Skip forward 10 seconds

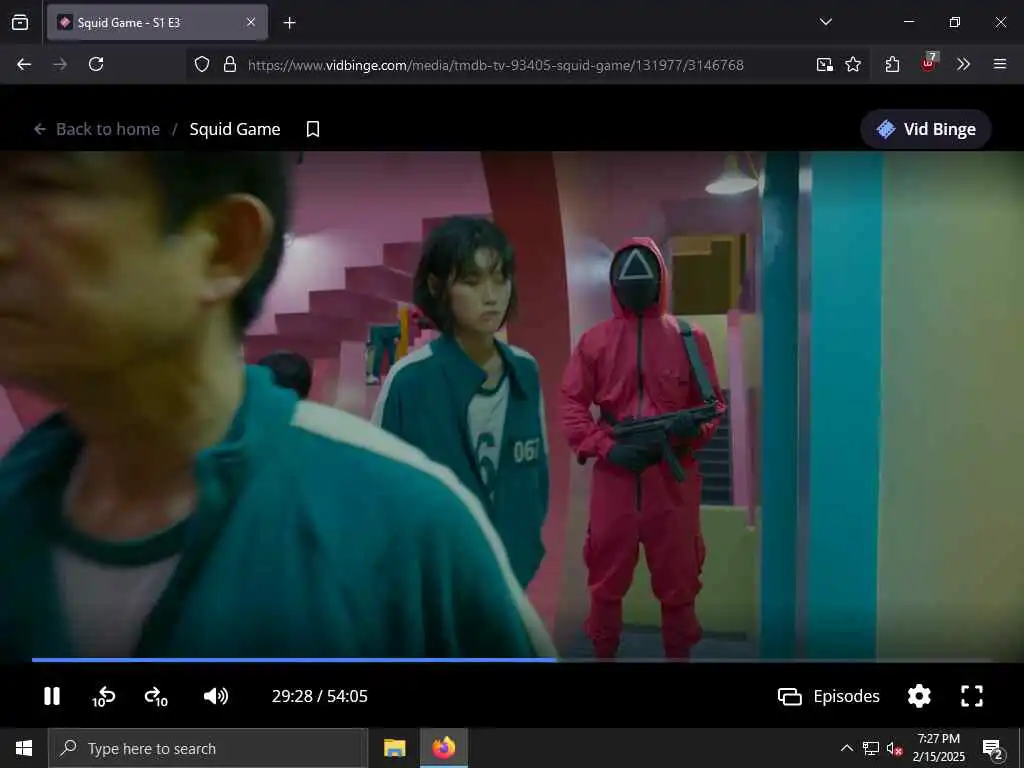(155, 697)
